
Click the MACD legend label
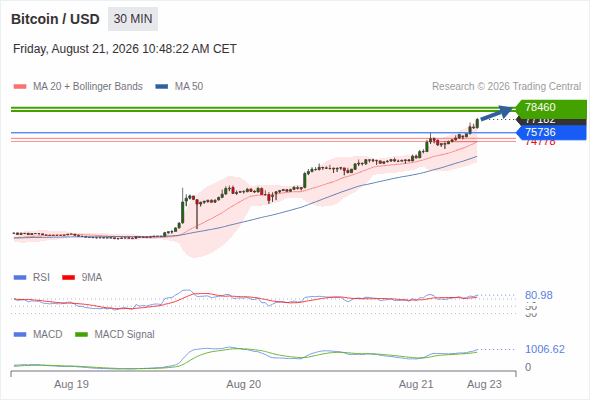[48, 335]
